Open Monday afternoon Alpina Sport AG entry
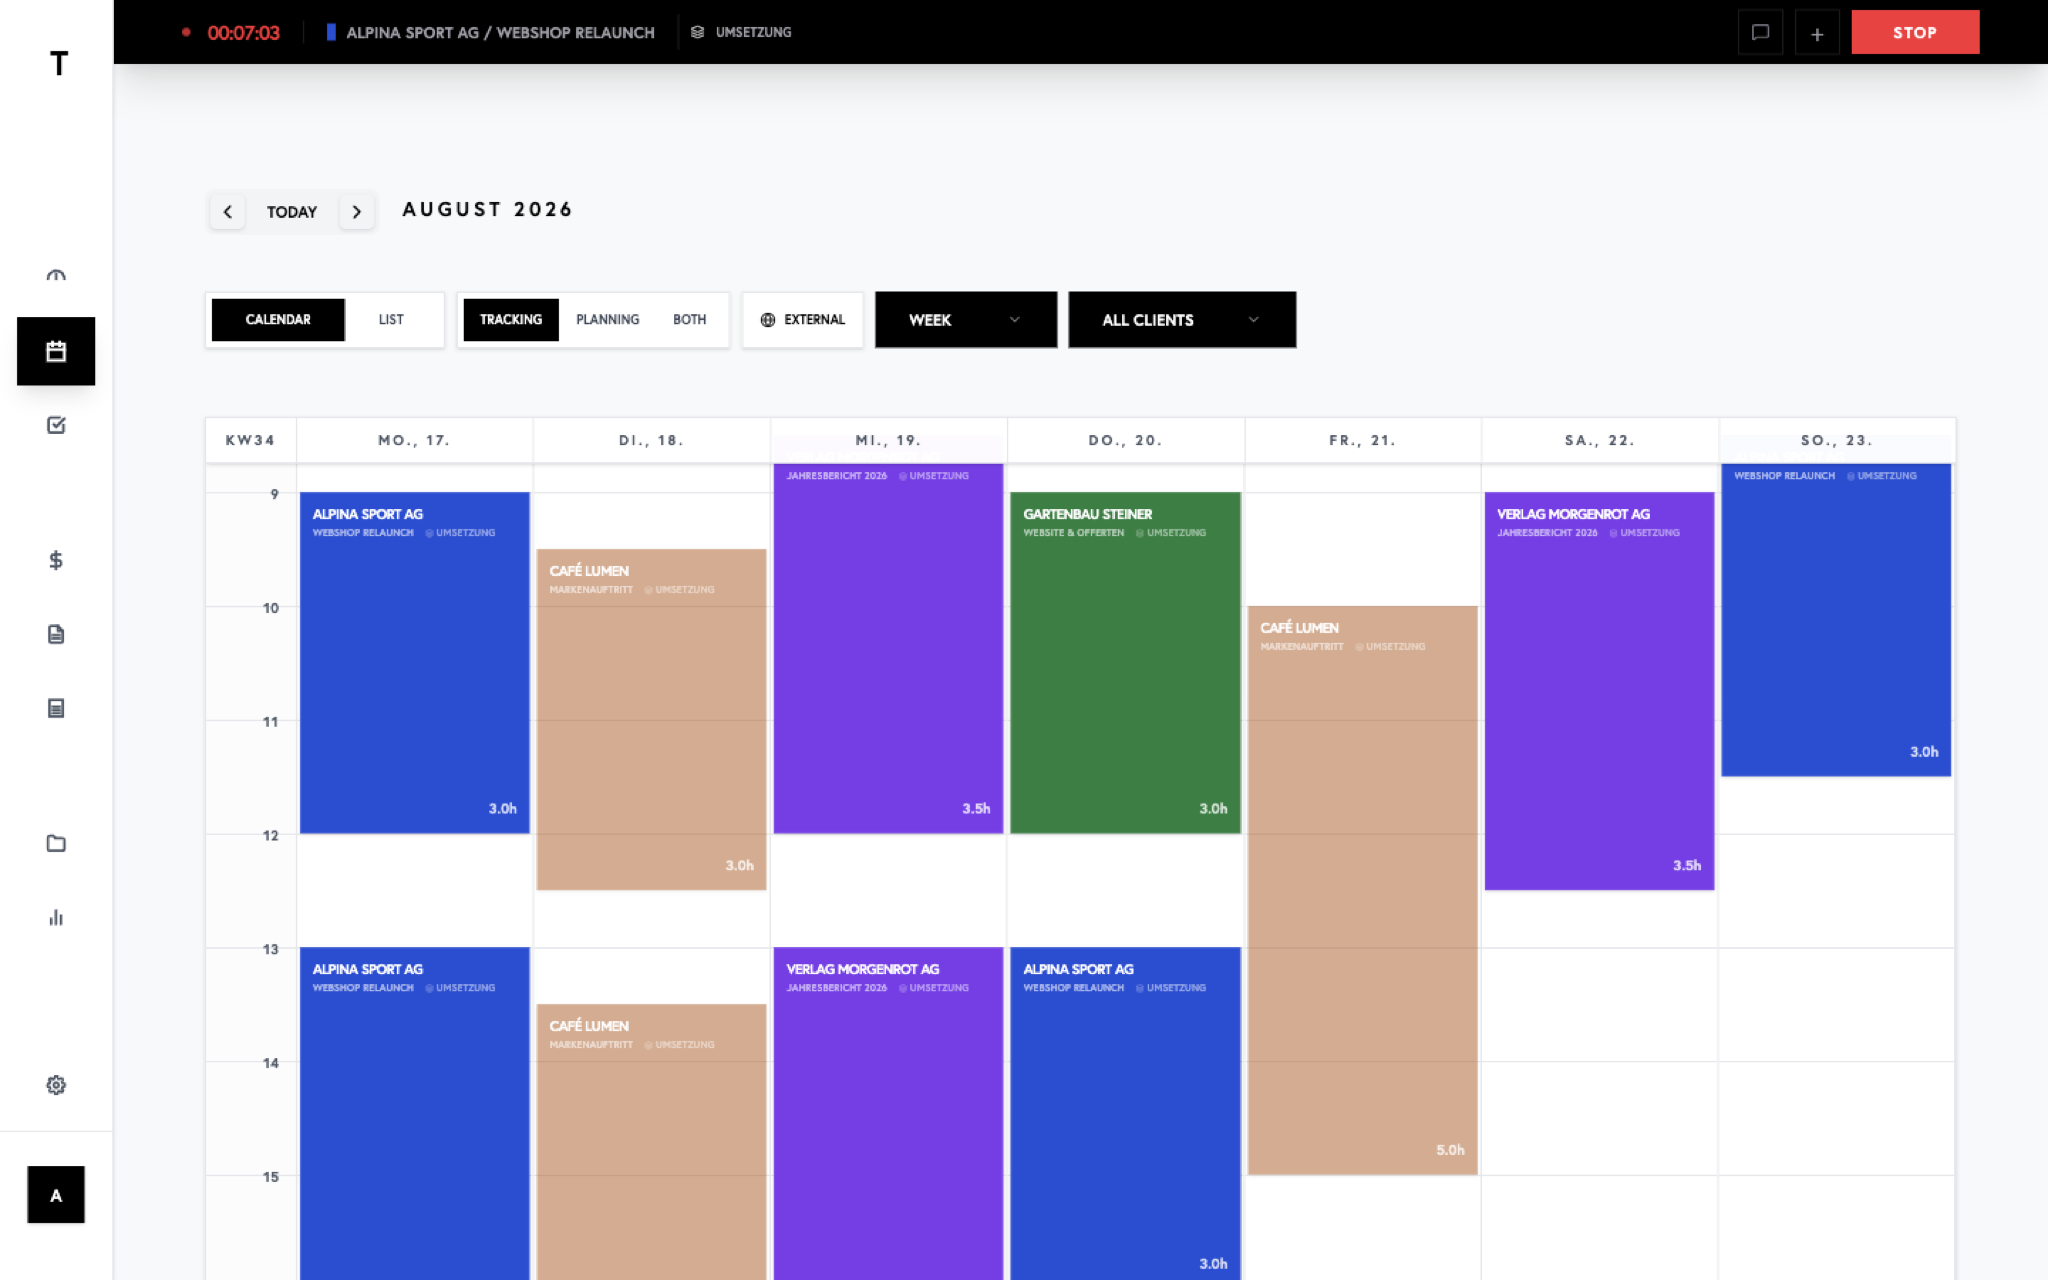2048x1280 pixels. click(x=415, y=1113)
